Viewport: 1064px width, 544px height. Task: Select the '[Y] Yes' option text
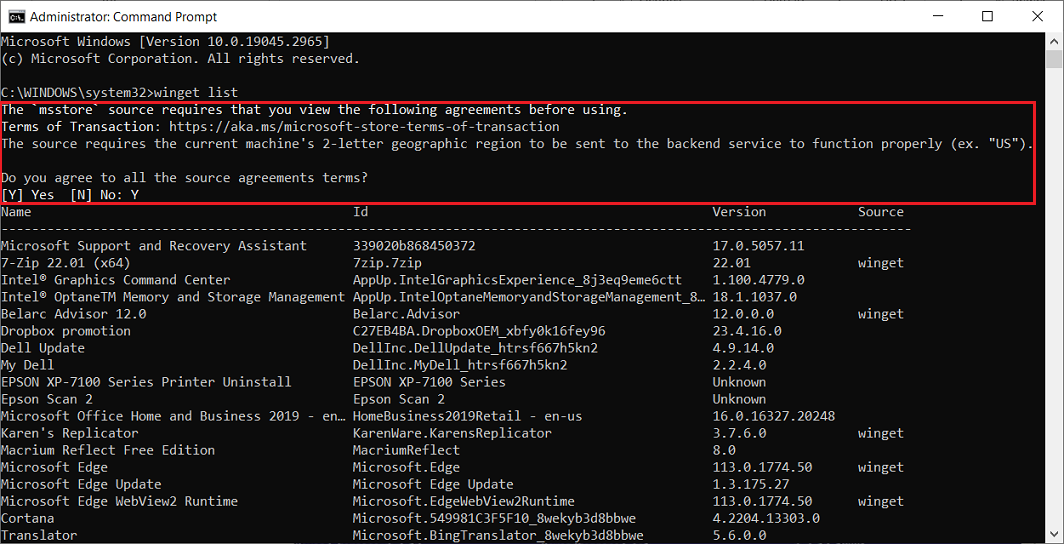coord(28,195)
